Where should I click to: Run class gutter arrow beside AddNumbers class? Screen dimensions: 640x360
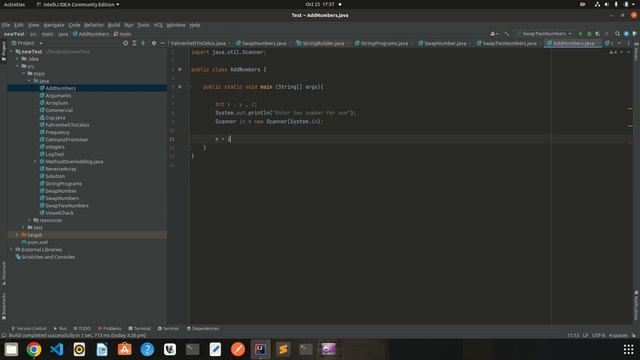(180, 69)
